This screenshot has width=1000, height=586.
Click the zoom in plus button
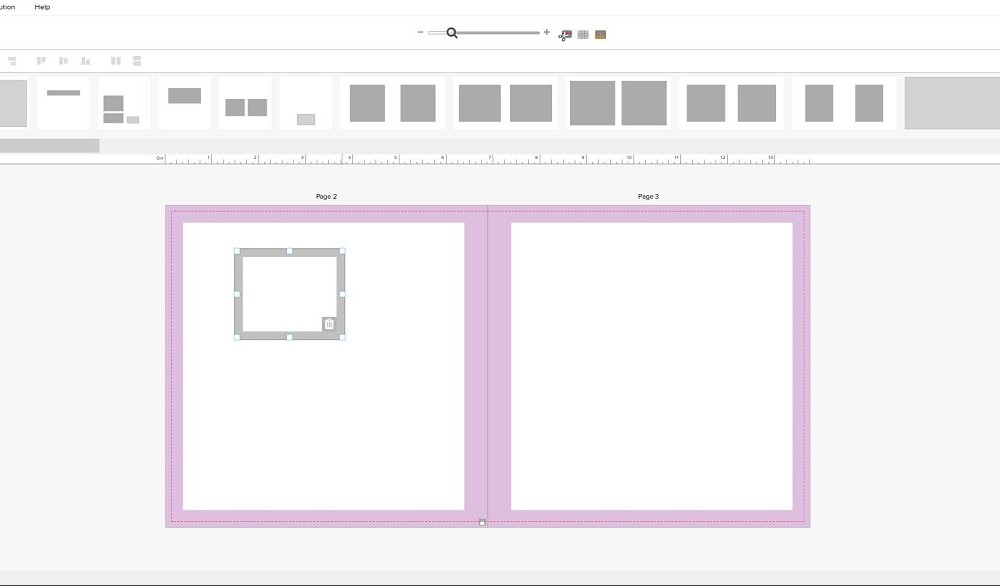click(546, 33)
